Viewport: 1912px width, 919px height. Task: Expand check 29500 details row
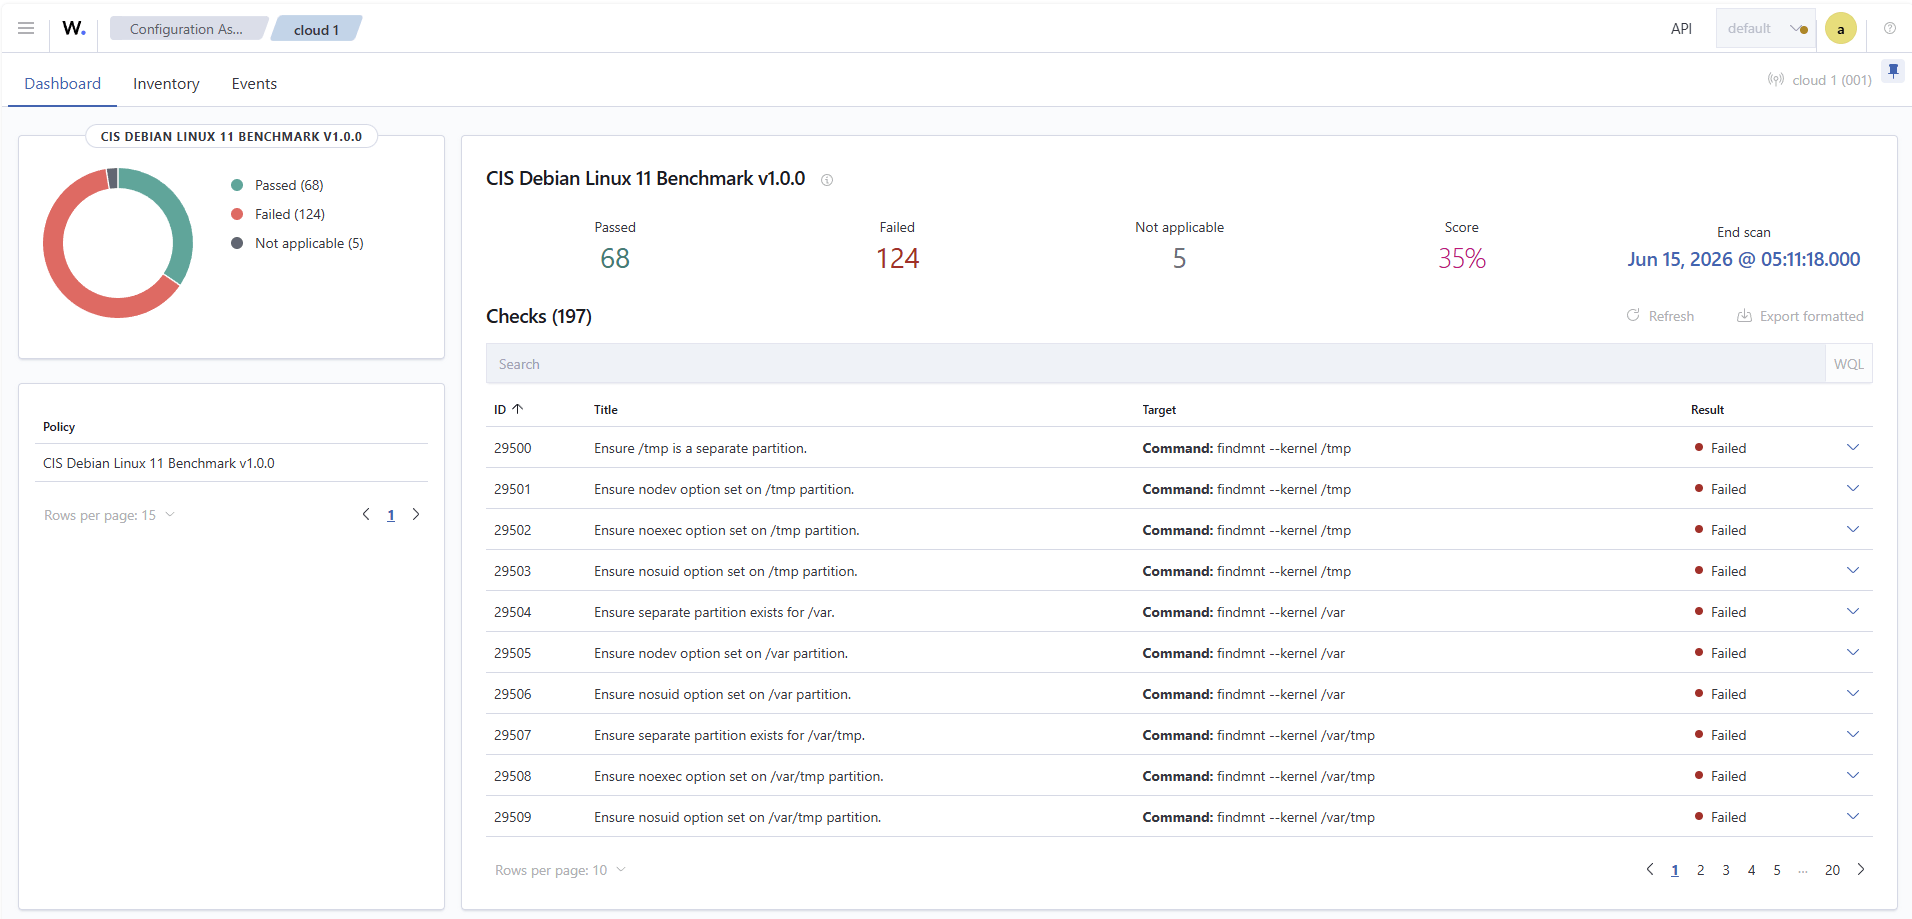pyautogui.click(x=1853, y=447)
